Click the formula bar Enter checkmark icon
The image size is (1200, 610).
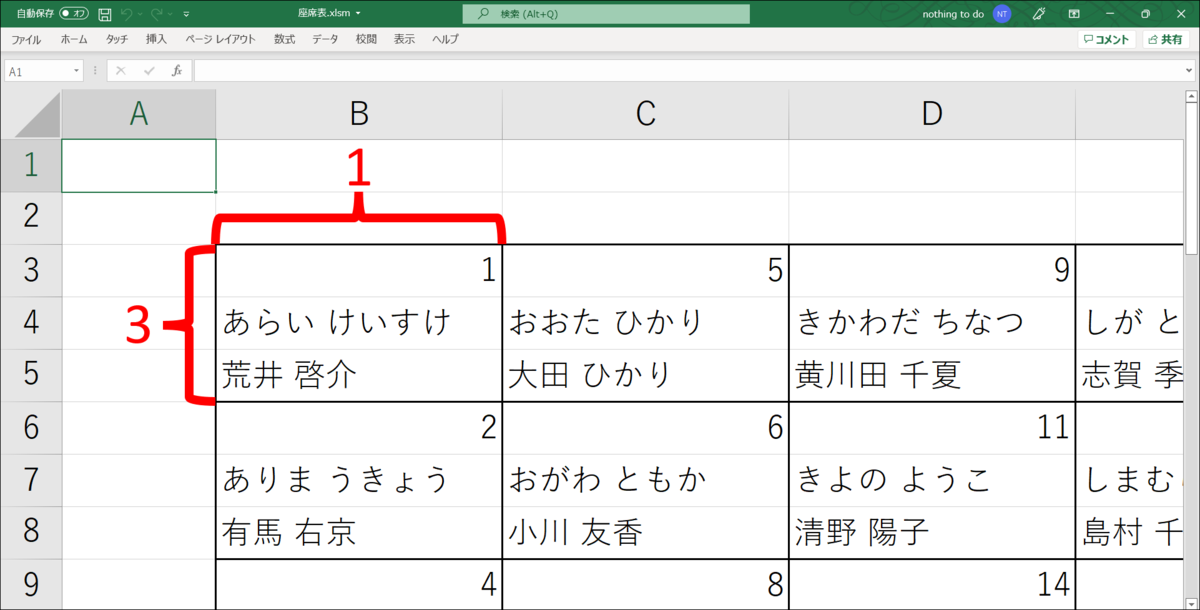(x=149, y=71)
